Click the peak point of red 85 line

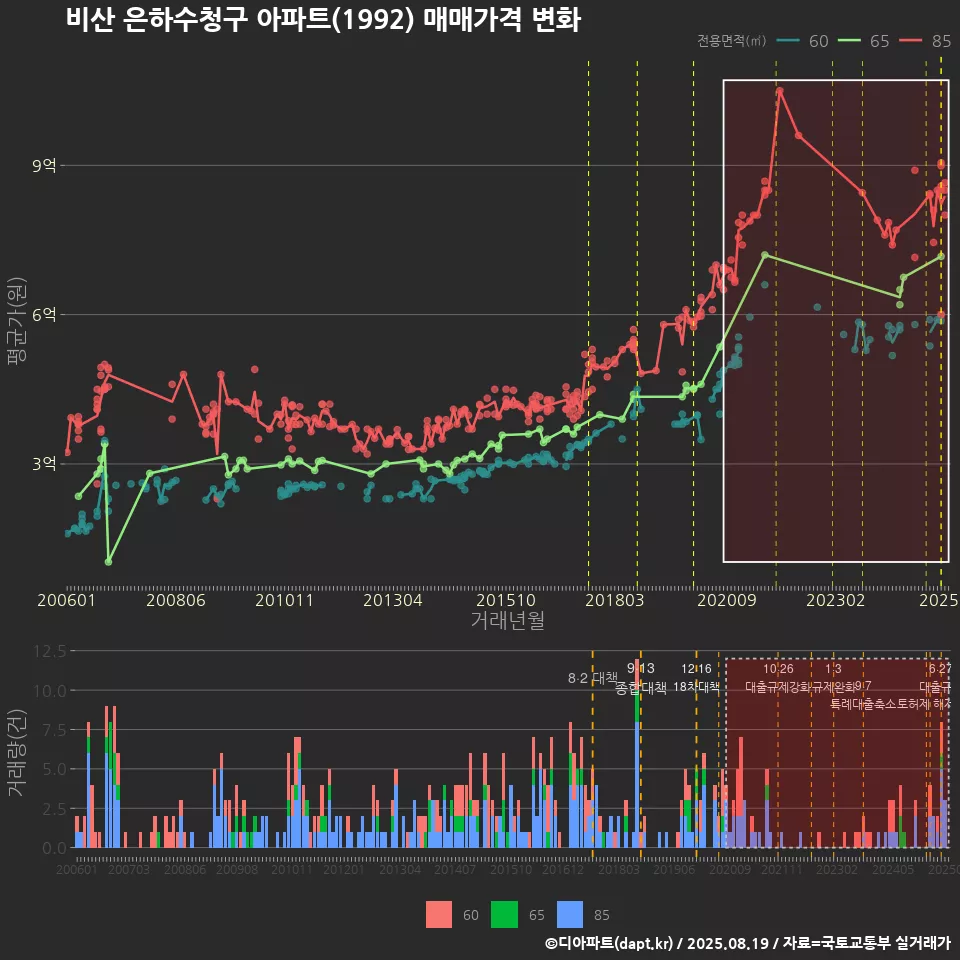pyautogui.click(x=779, y=91)
